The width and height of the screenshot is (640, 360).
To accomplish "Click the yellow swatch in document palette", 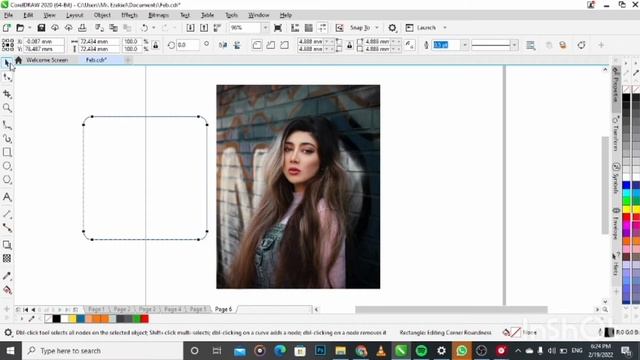I will (x=72, y=319).
